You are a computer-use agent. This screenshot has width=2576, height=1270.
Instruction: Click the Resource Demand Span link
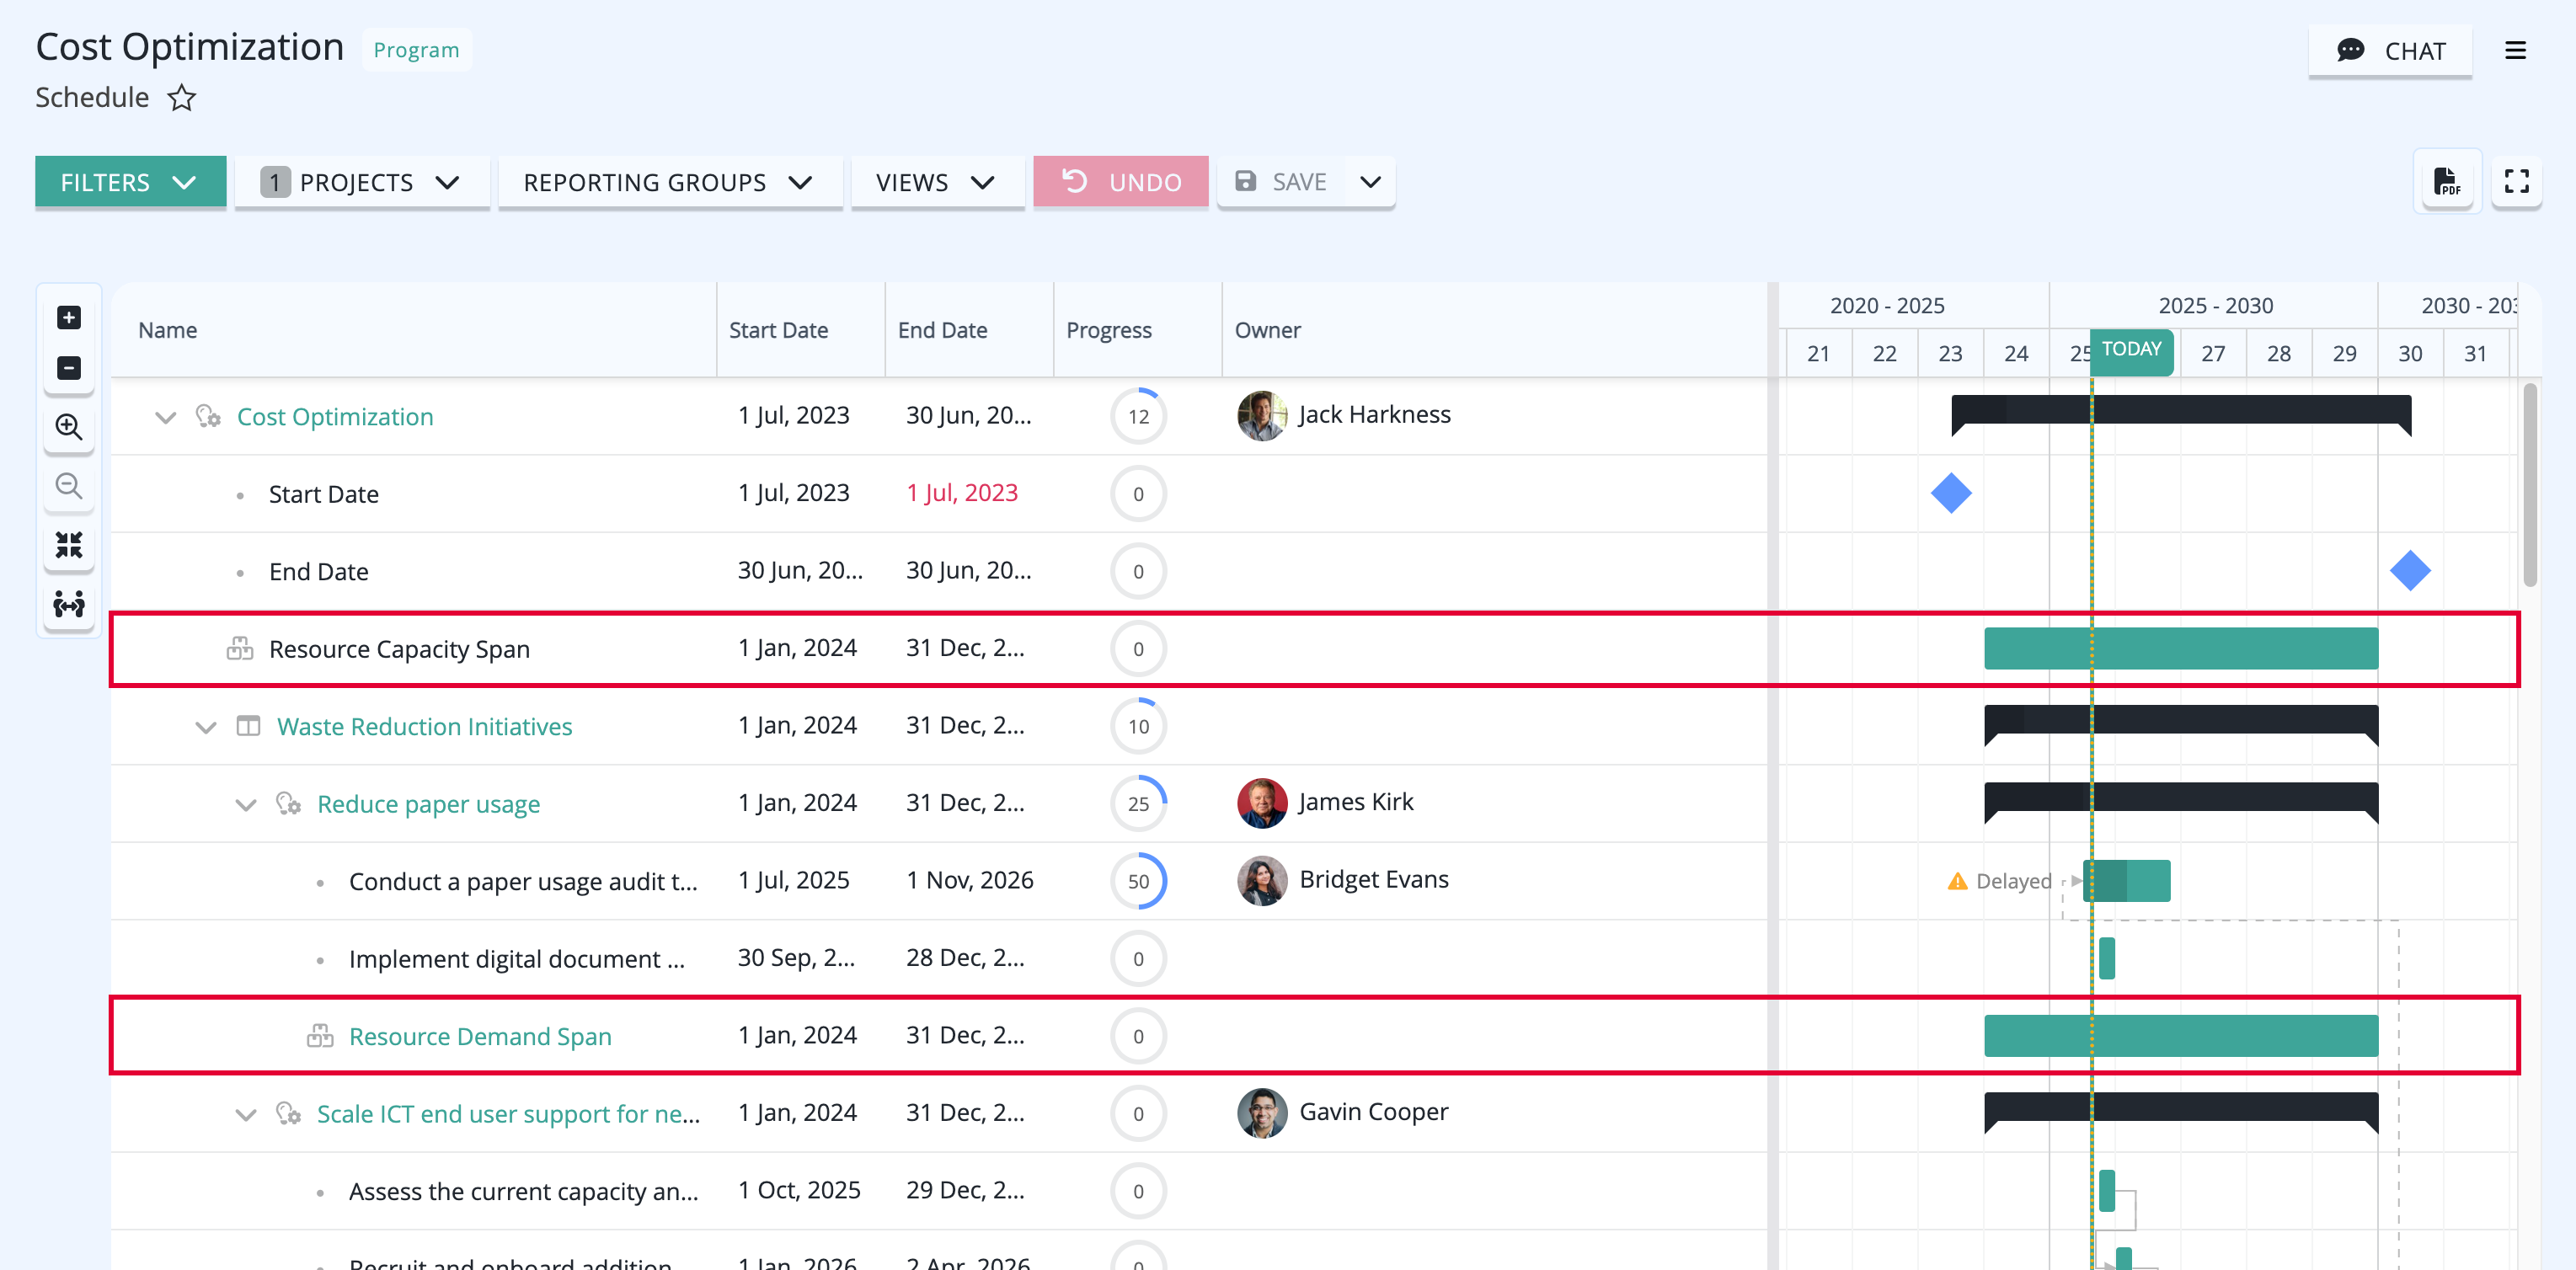pos(480,1037)
